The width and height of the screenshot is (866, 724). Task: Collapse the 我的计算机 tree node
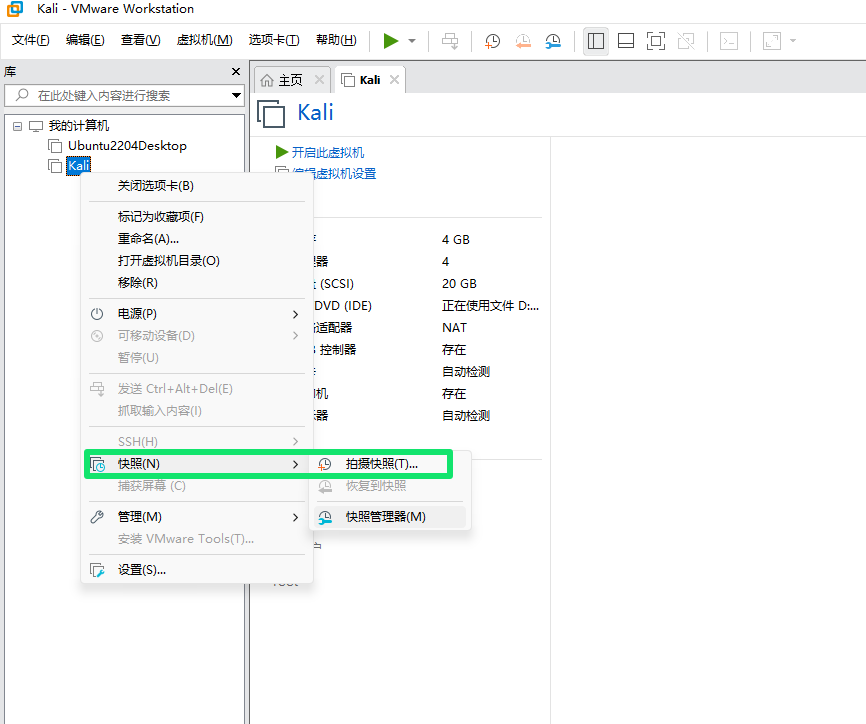point(17,126)
